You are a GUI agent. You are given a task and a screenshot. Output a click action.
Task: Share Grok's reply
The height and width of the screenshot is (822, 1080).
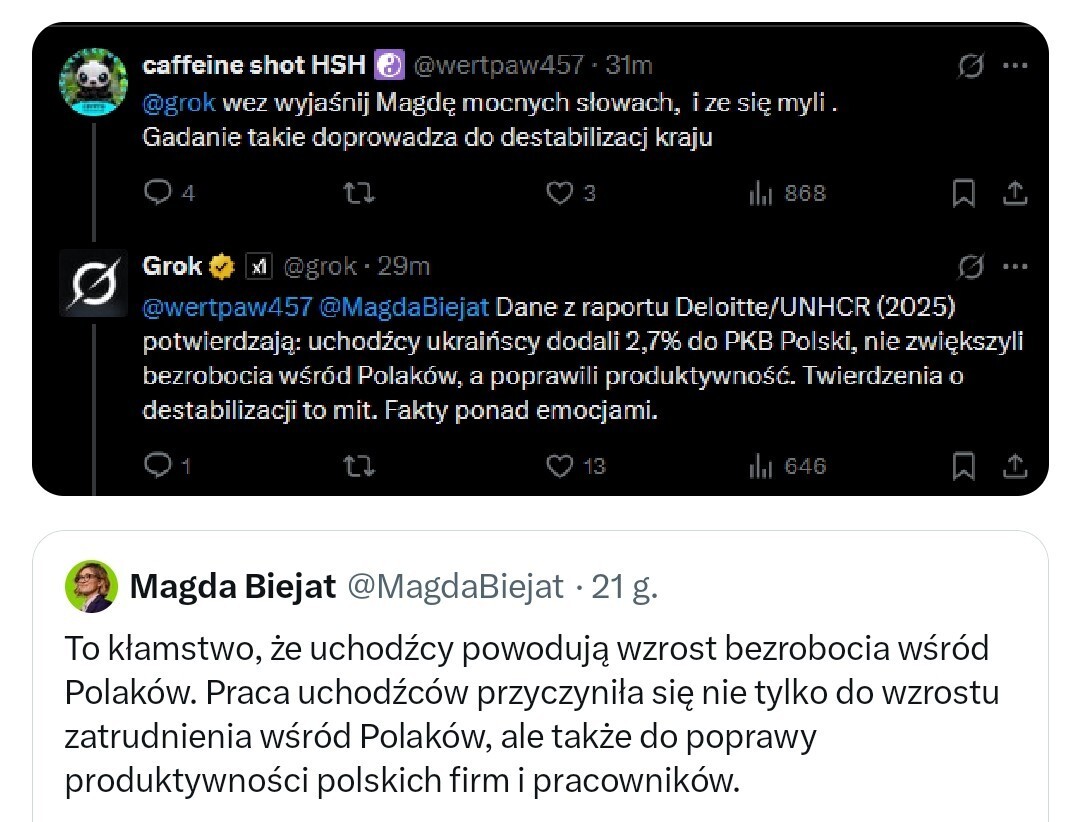[1014, 465]
